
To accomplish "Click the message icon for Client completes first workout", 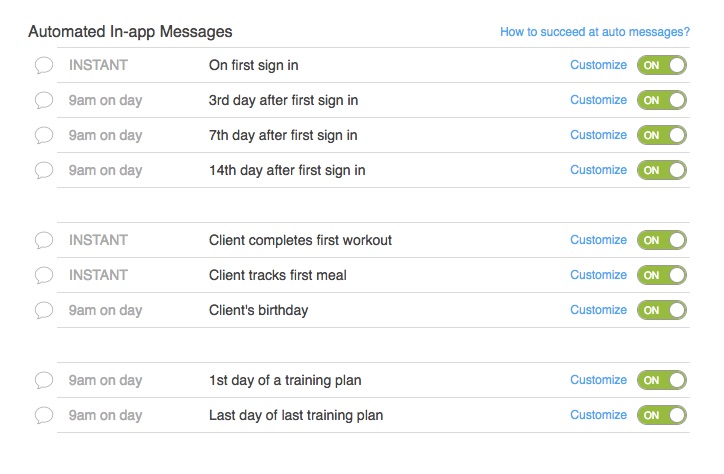I will pos(44,240).
